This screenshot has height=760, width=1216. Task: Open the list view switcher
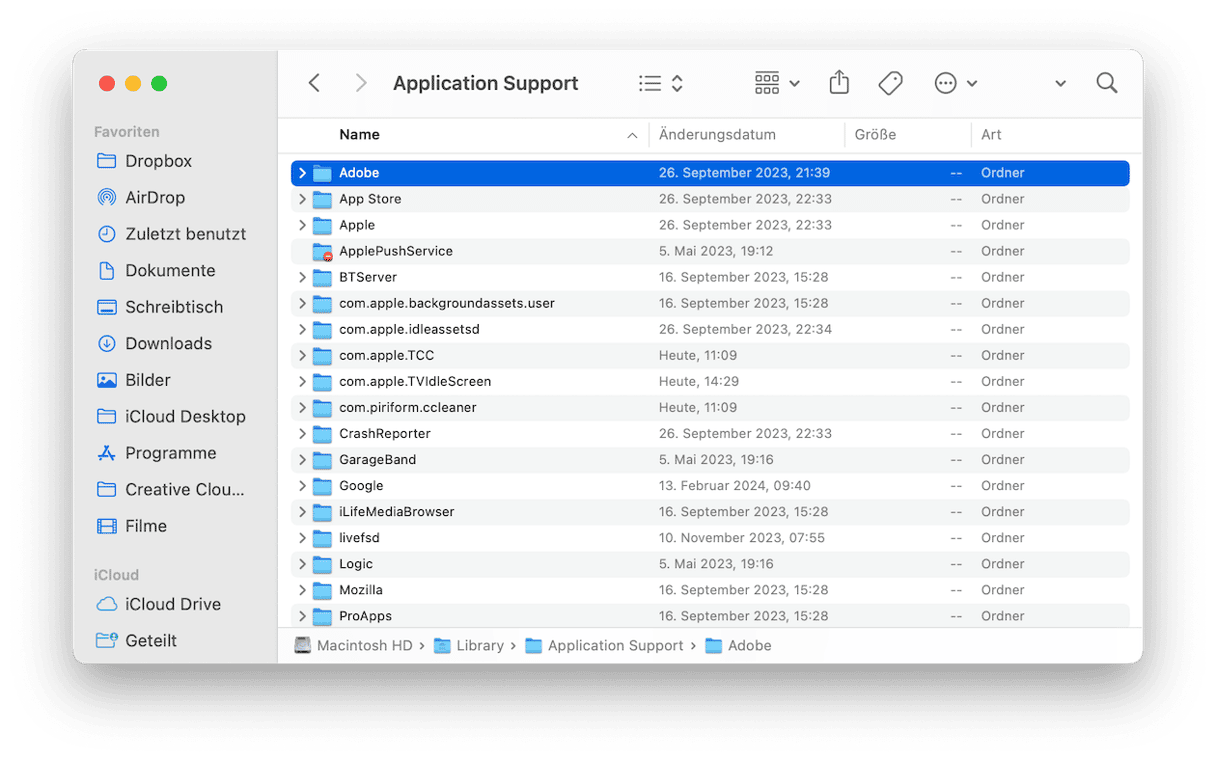pos(661,84)
